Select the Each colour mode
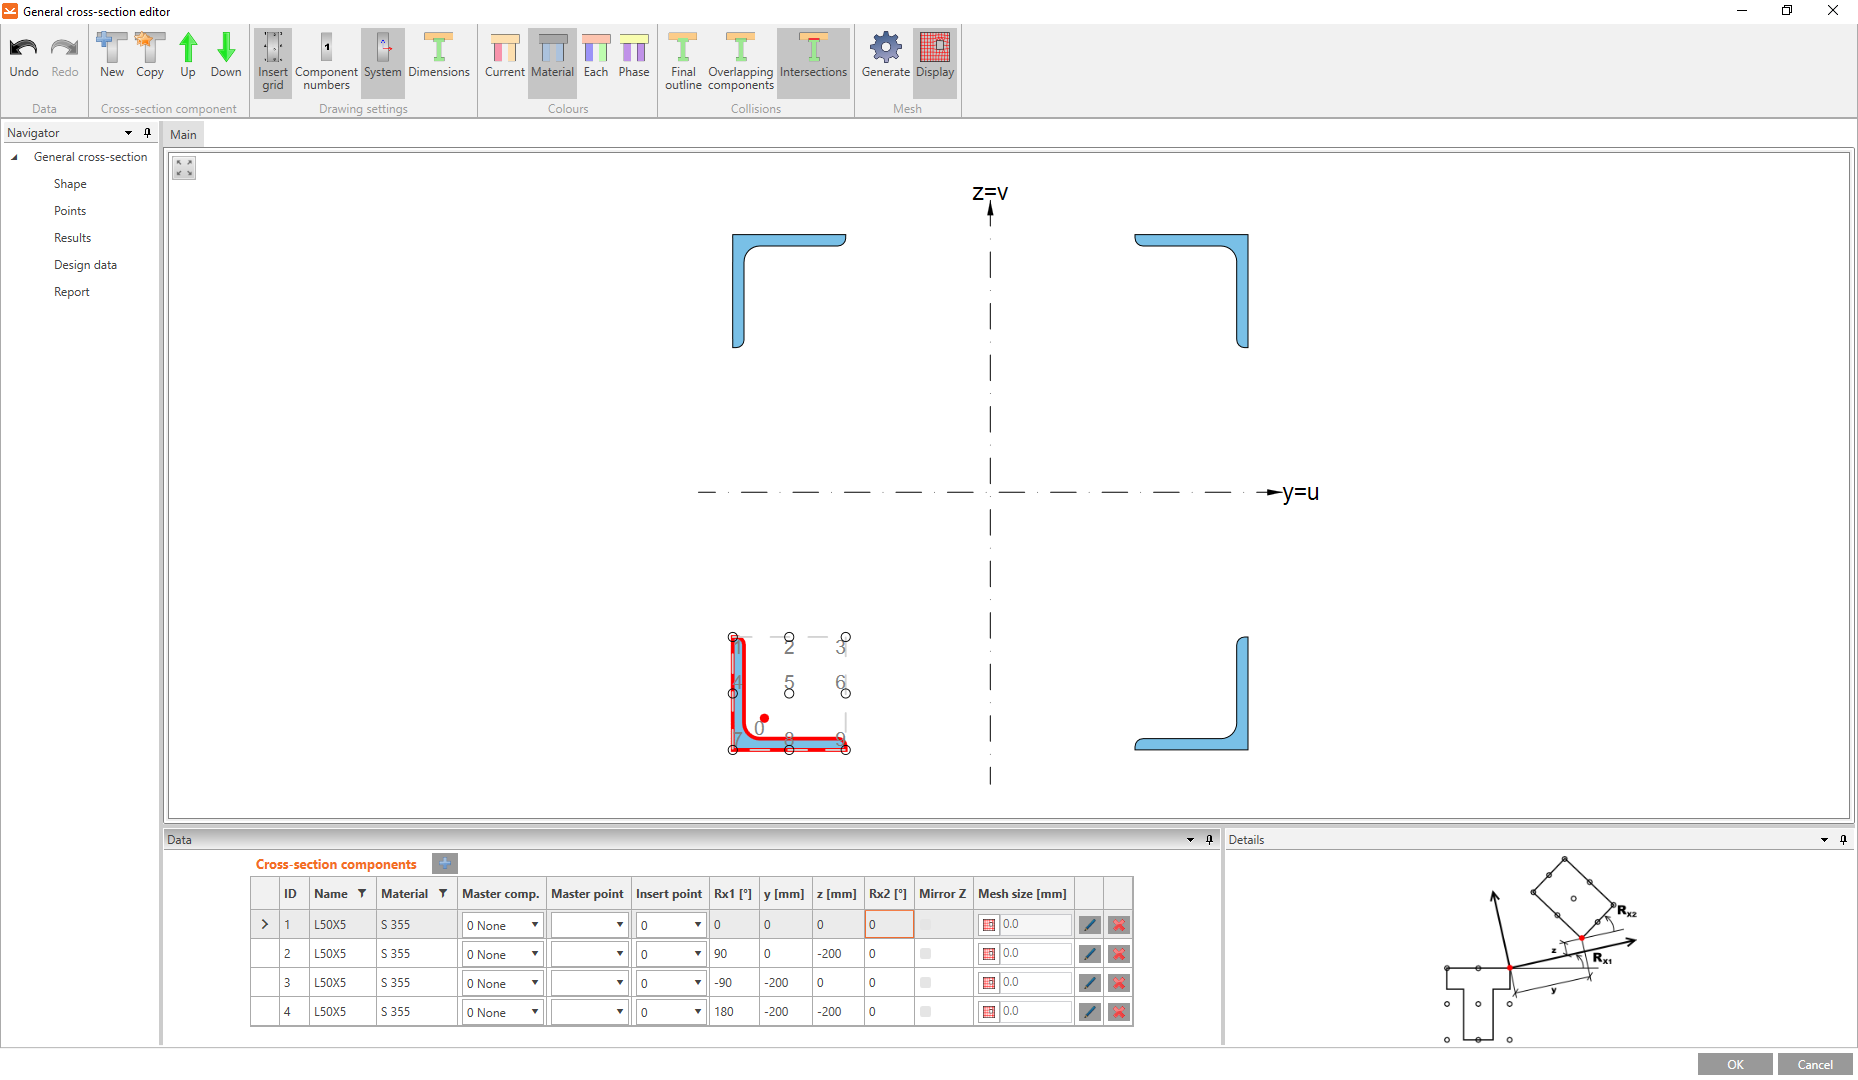The height and width of the screenshot is (1080, 1858). coord(596,56)
